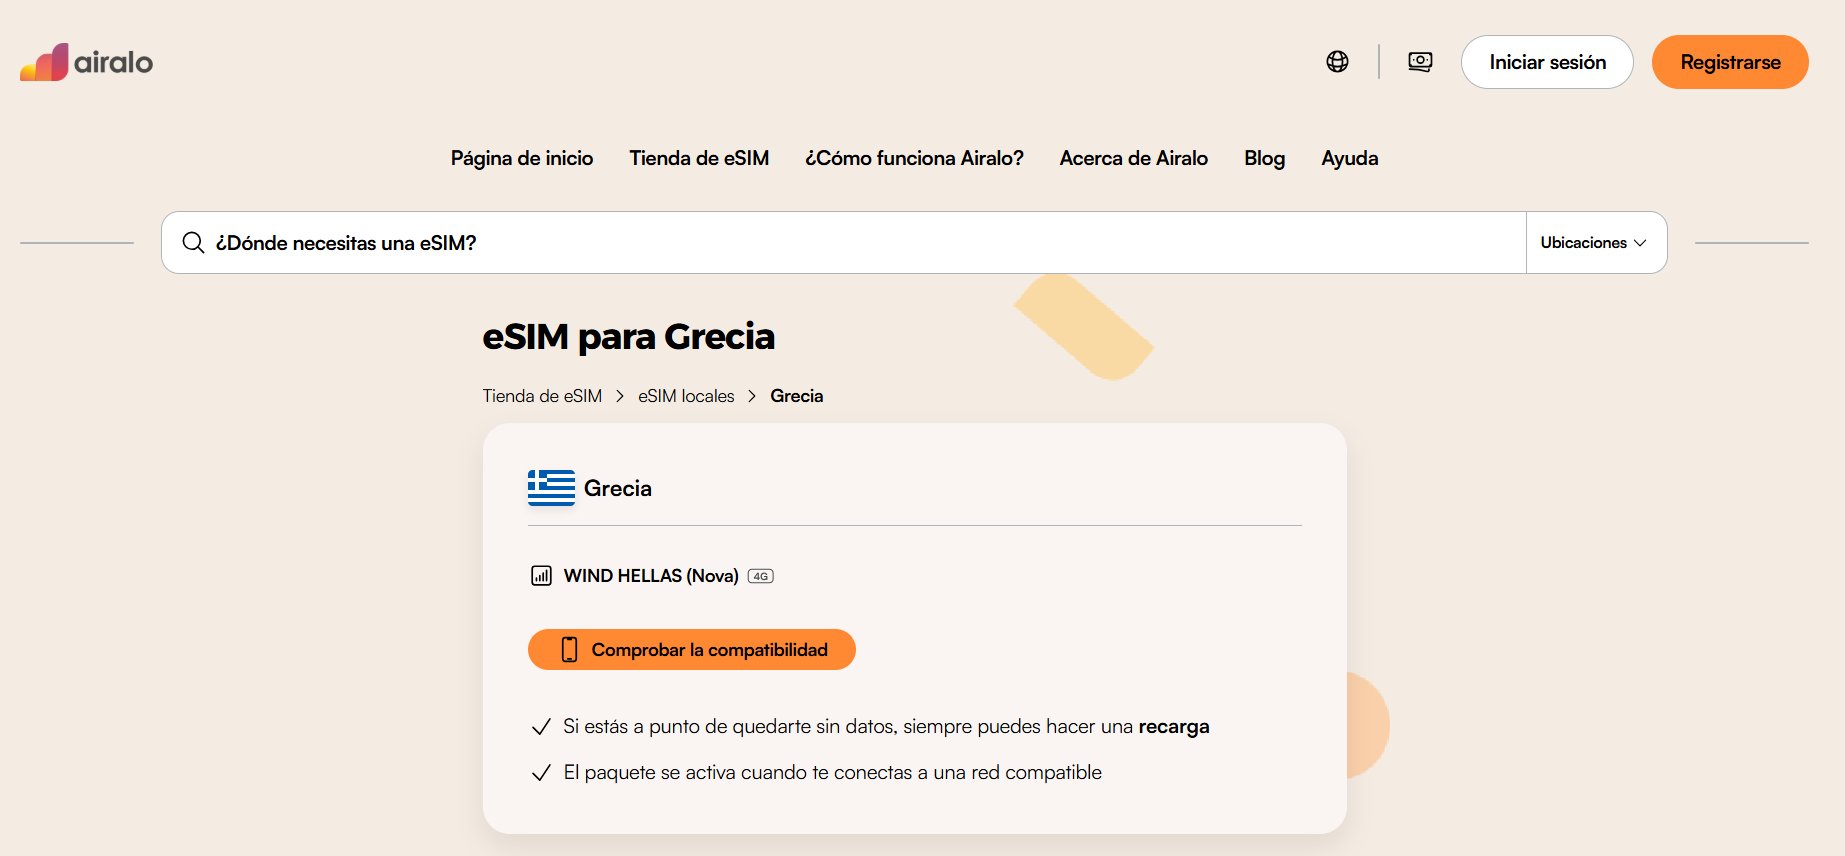
Task: Open ¿Cómo funciona Airalo? page
Action: (x=914, y=158)
